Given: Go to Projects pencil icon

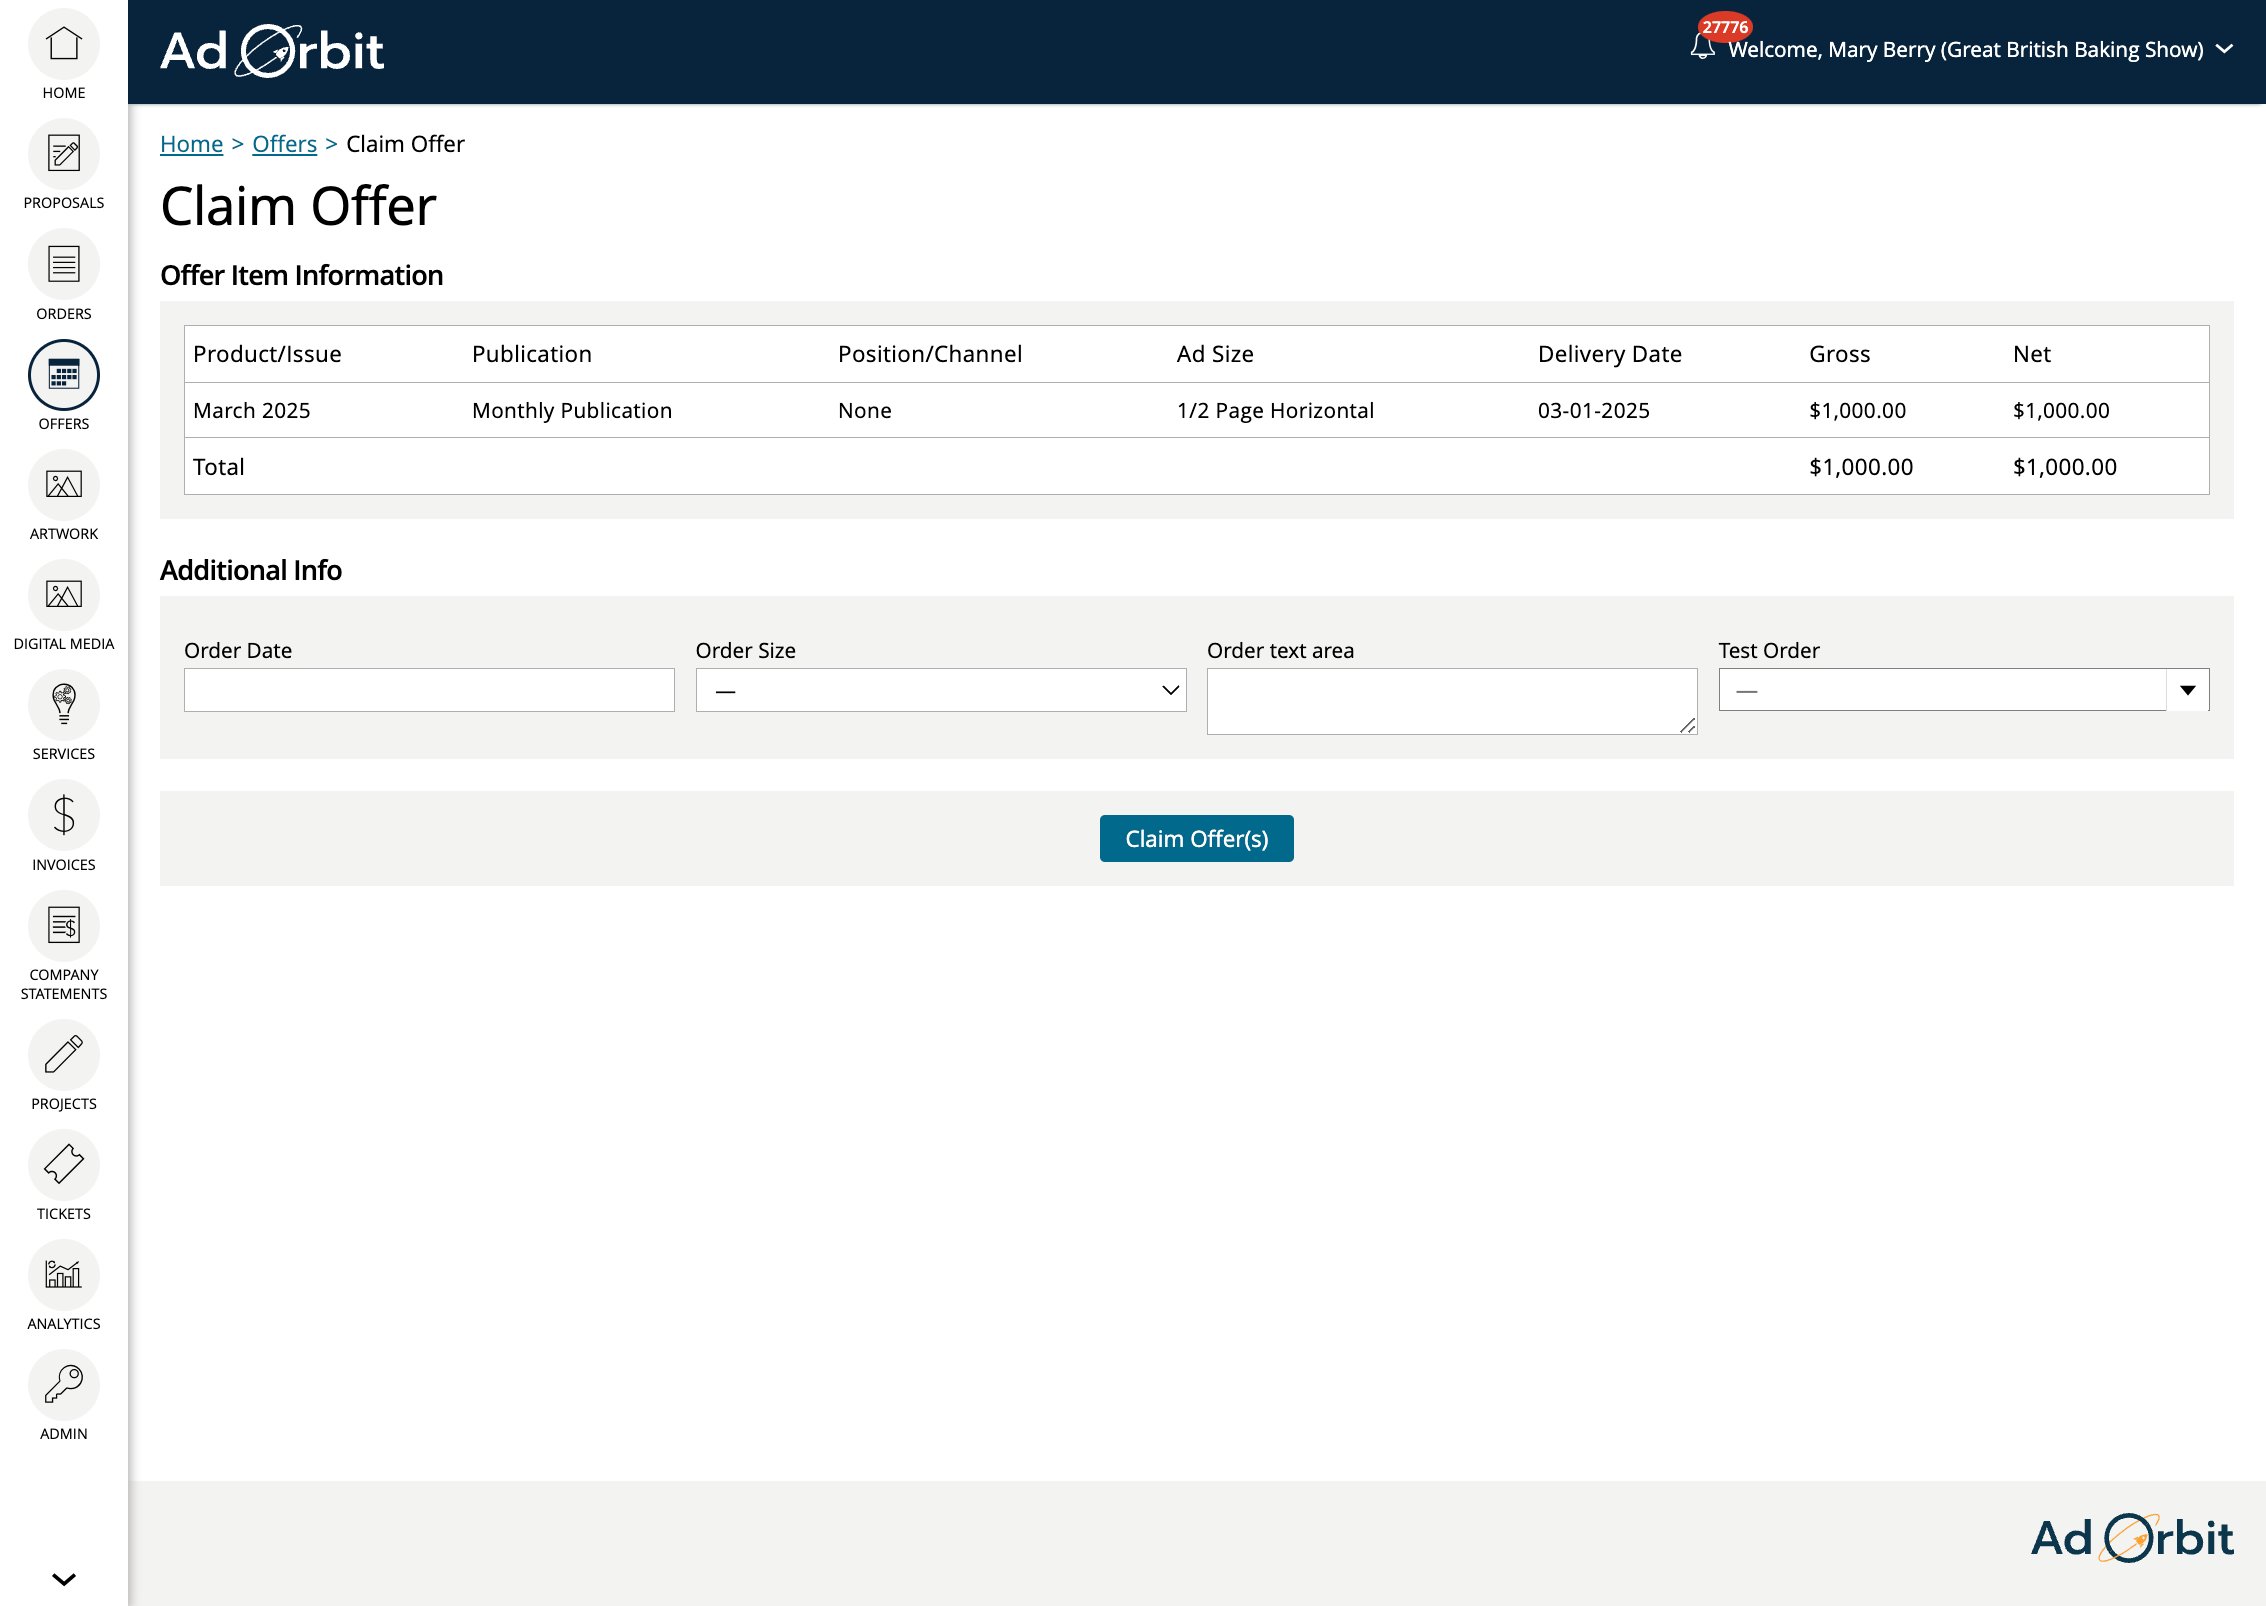Looking at the screenshot, I should point(64,1056).
